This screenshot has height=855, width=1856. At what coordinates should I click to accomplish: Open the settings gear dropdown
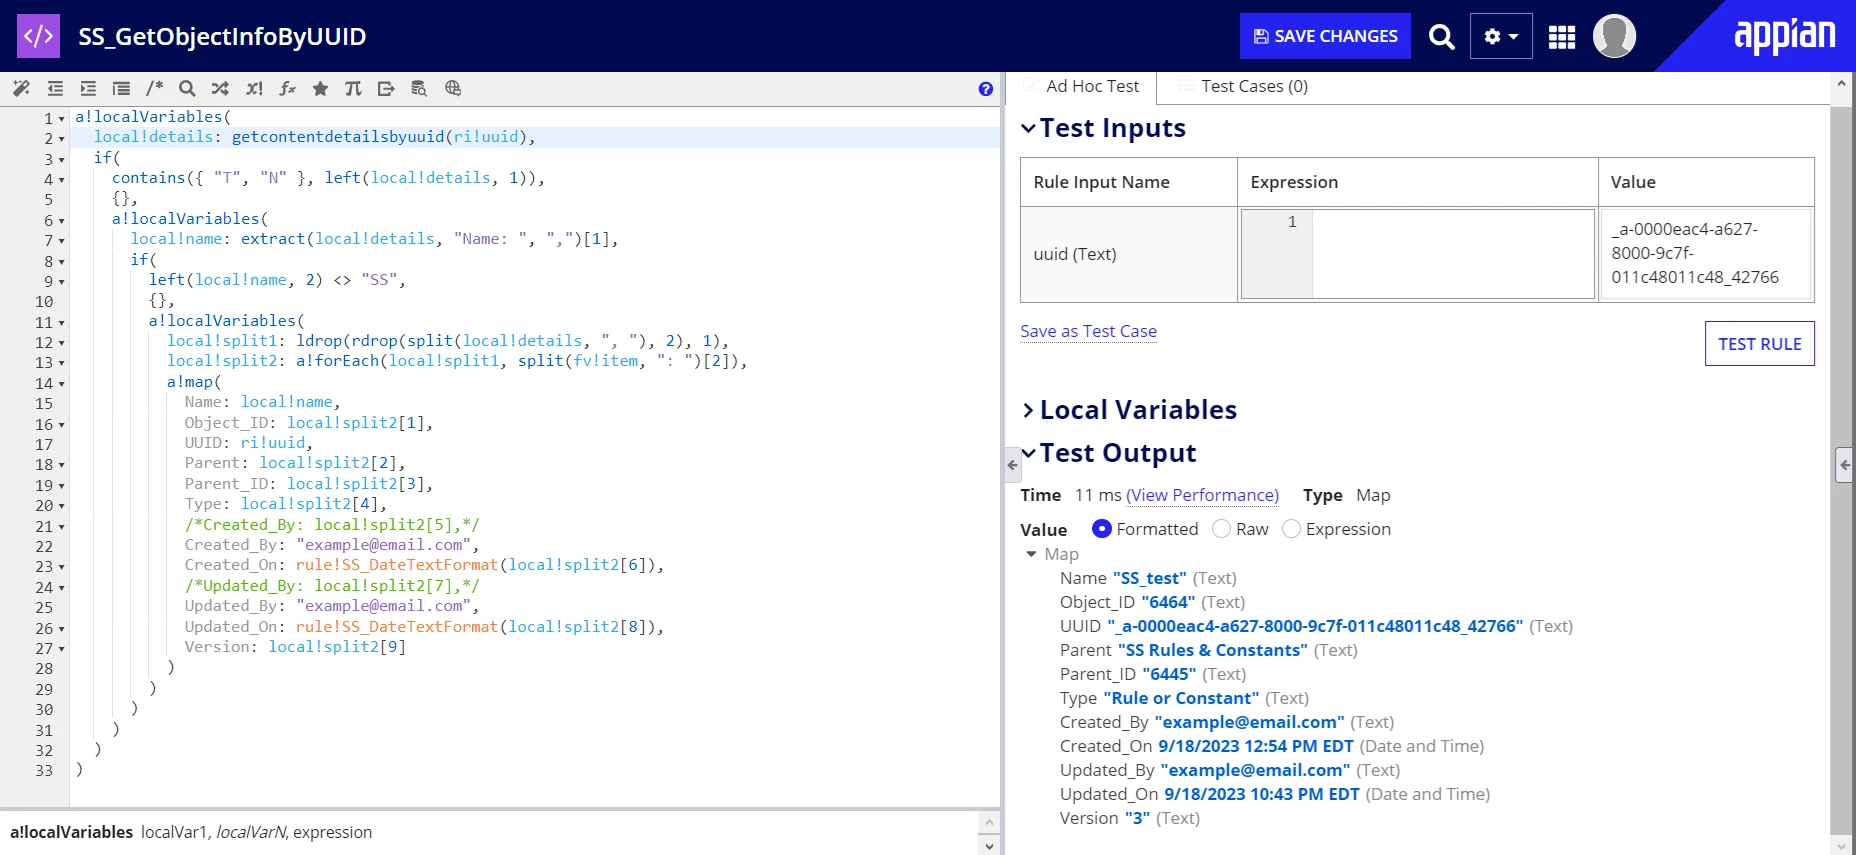click(1501, 37)
